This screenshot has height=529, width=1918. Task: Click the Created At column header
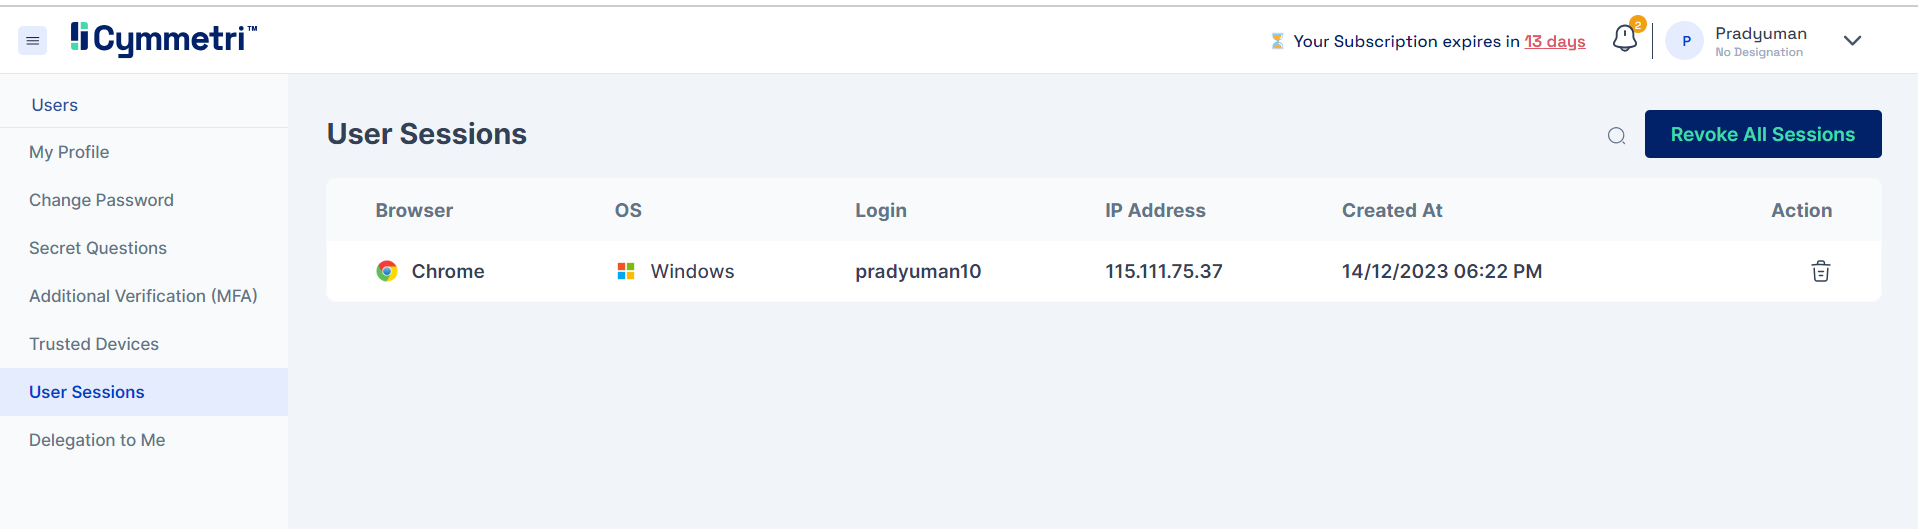pos(1391,210)
